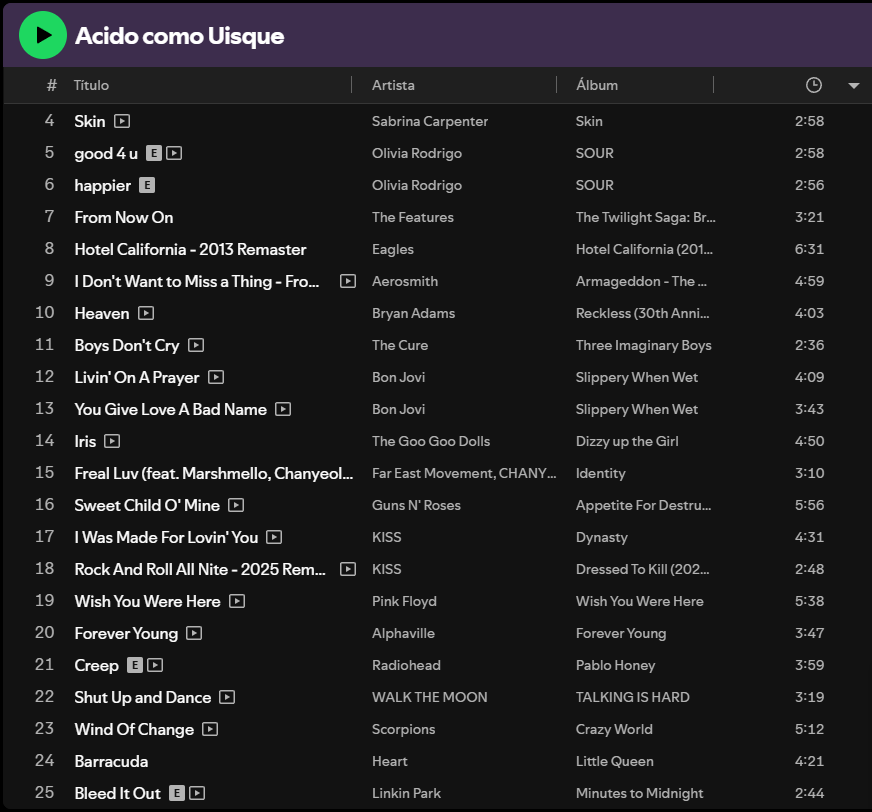This screenshot has height=812, width=872.
Task: Open artist Bryan Adams
Action: tap(413, 314)
